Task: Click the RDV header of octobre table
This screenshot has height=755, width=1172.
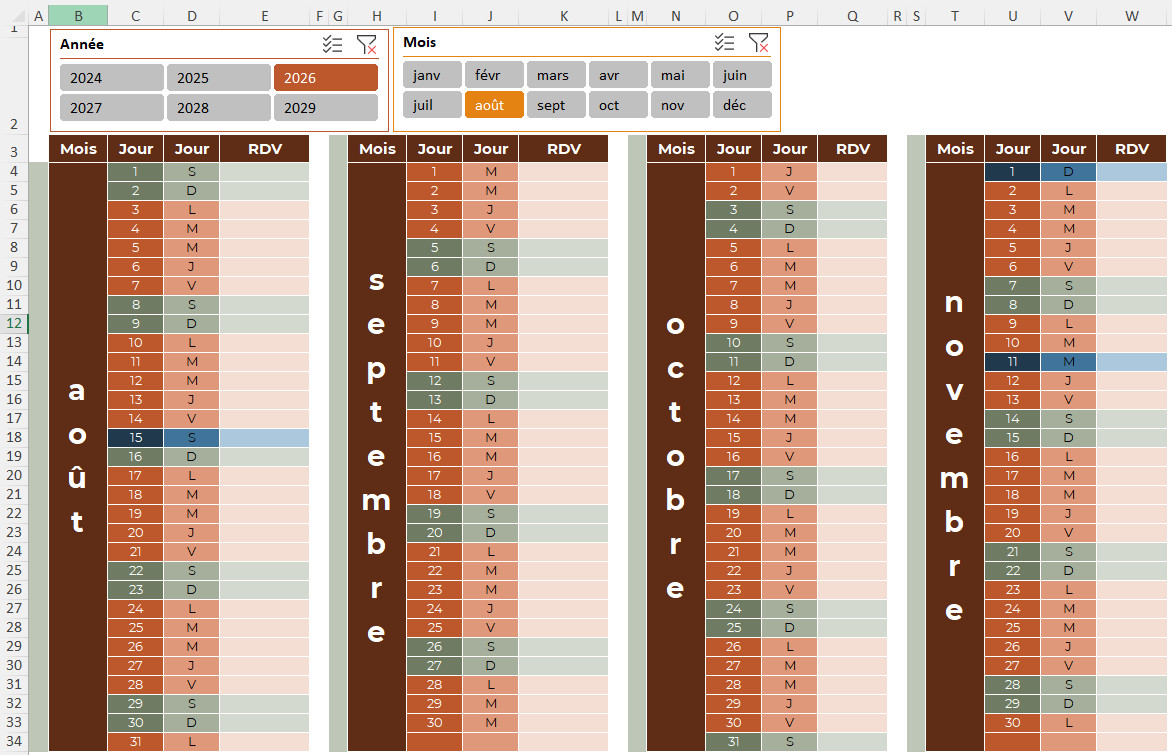Action: pyautogui.click(x=853, y=149)
